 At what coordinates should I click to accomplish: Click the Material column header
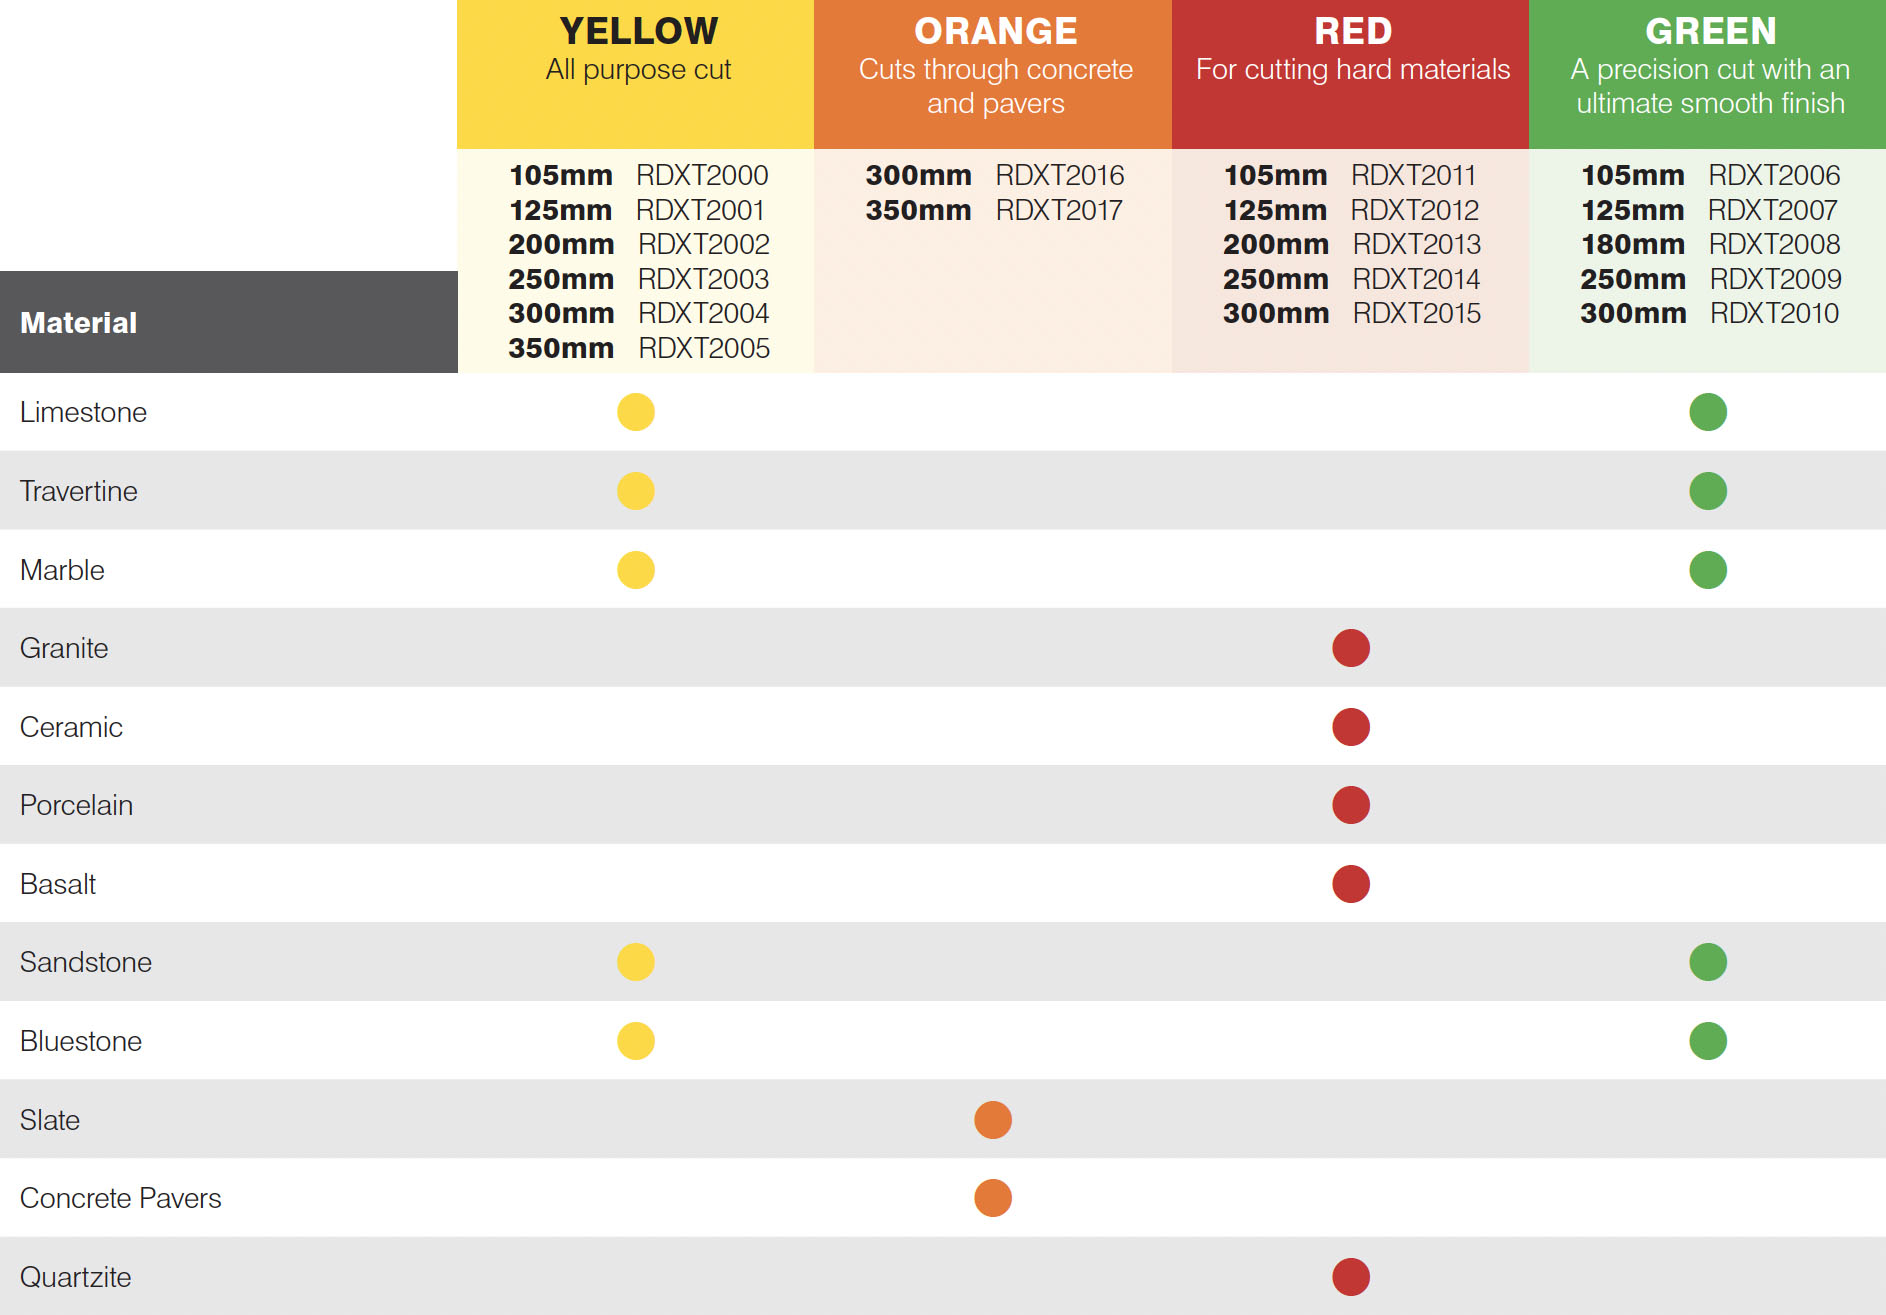point(229,322)
